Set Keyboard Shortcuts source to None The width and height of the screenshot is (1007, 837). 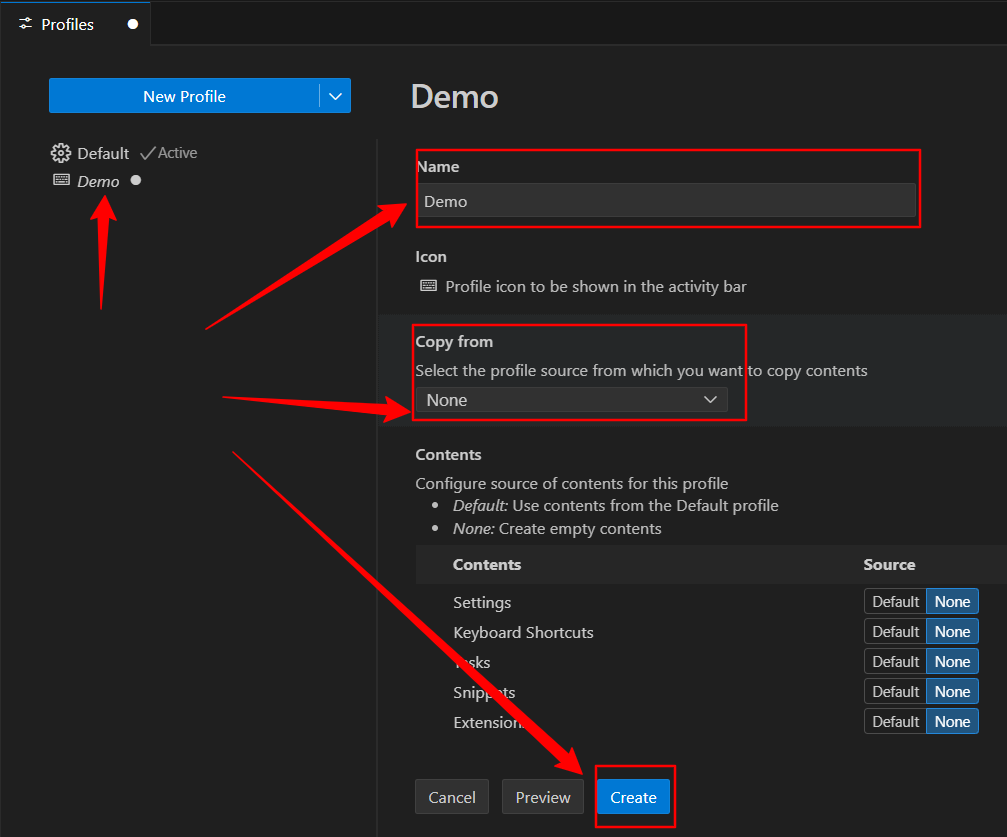click(952, 631)
